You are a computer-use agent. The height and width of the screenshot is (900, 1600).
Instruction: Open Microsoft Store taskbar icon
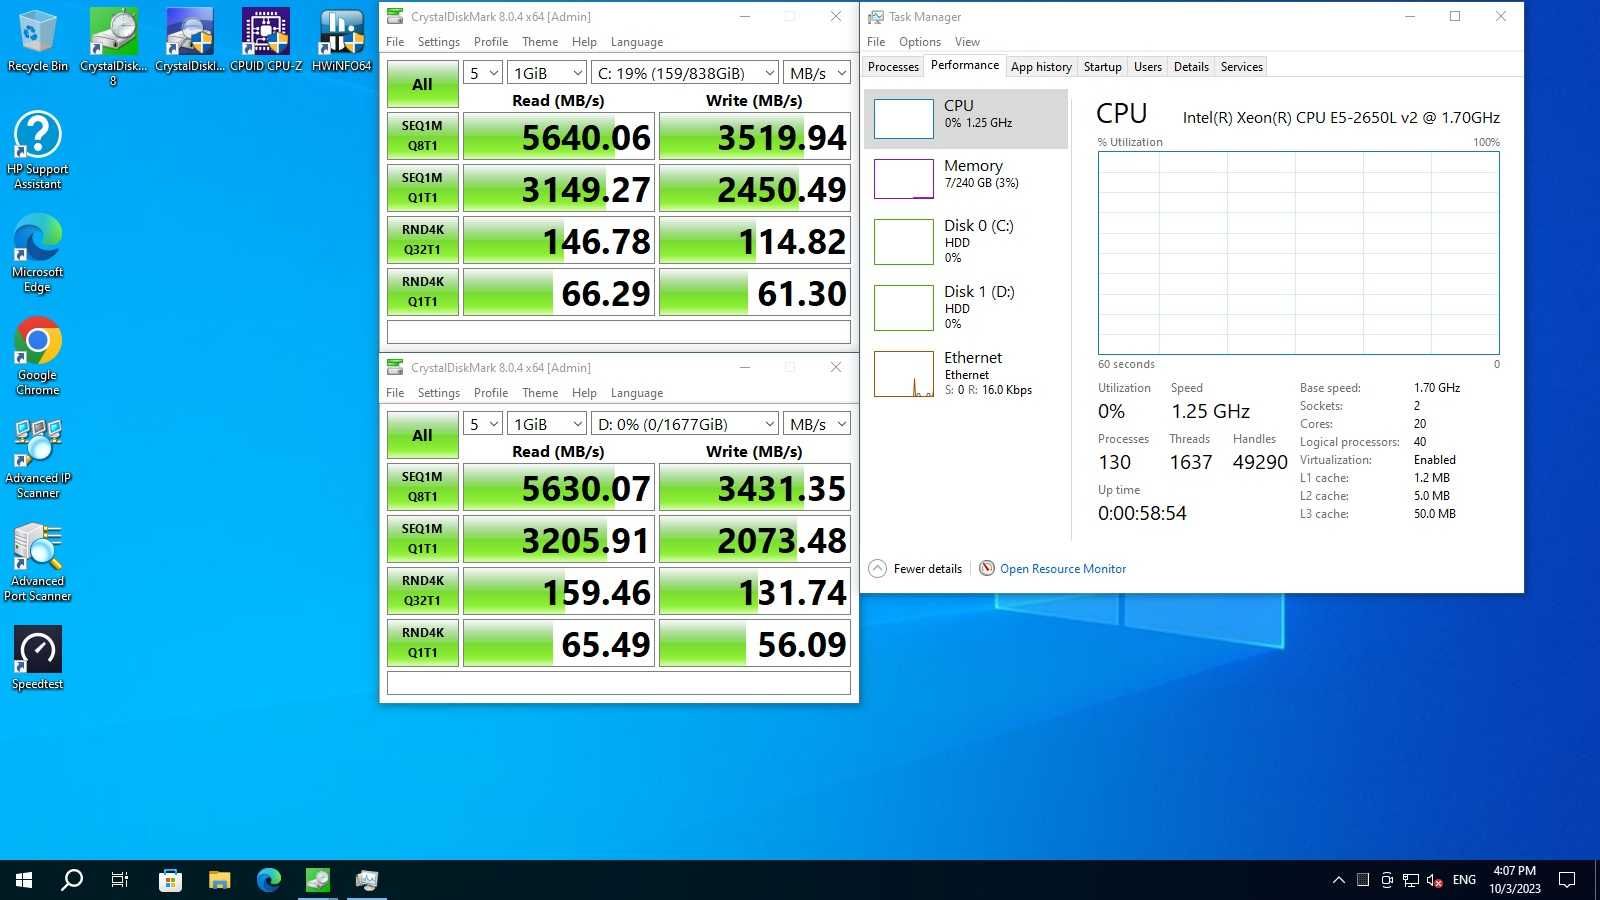[x=170, y=880]
